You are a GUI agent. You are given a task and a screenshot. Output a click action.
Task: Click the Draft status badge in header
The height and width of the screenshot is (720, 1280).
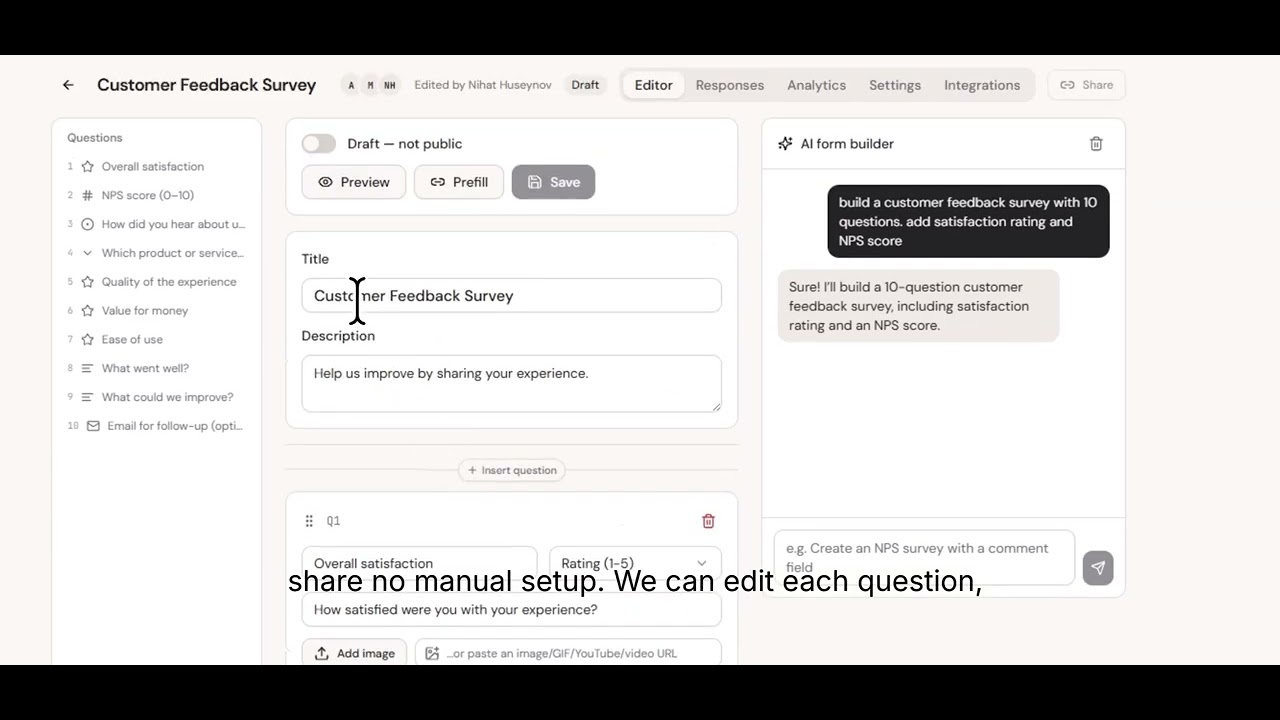[585, 85]
